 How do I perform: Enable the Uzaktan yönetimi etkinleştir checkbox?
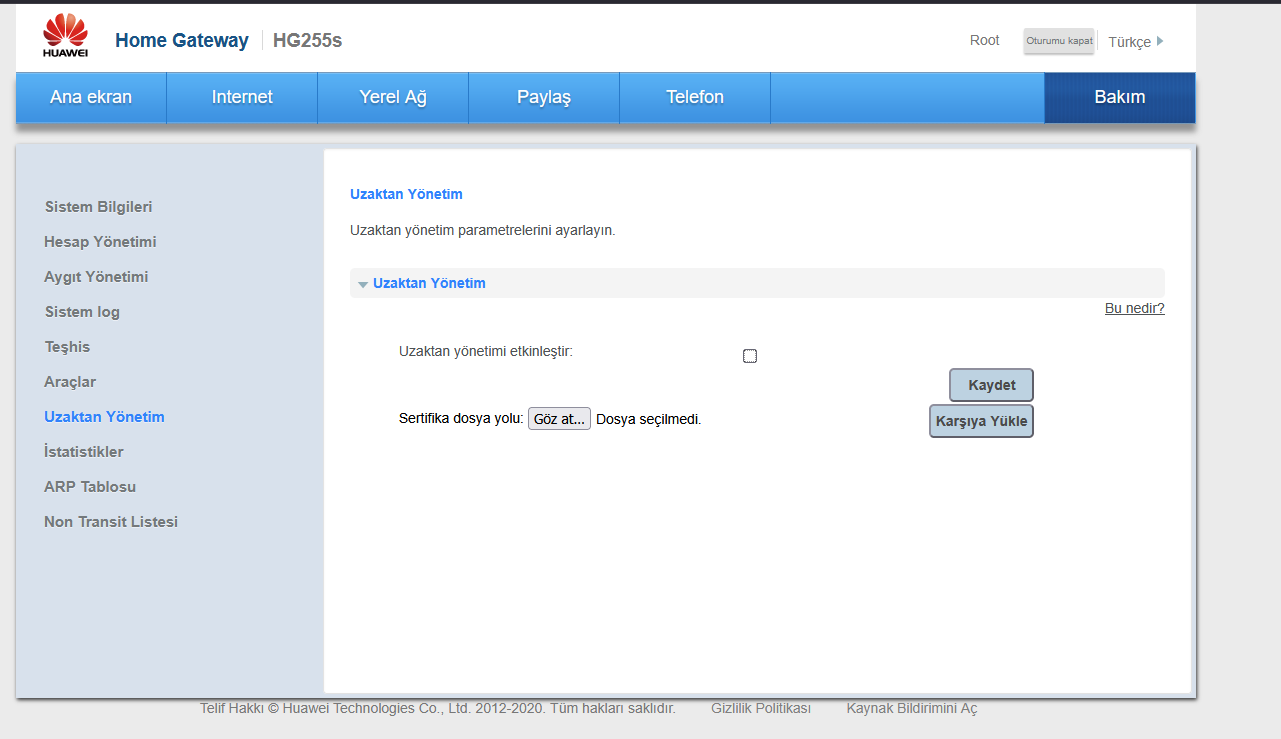coord(750,356)
